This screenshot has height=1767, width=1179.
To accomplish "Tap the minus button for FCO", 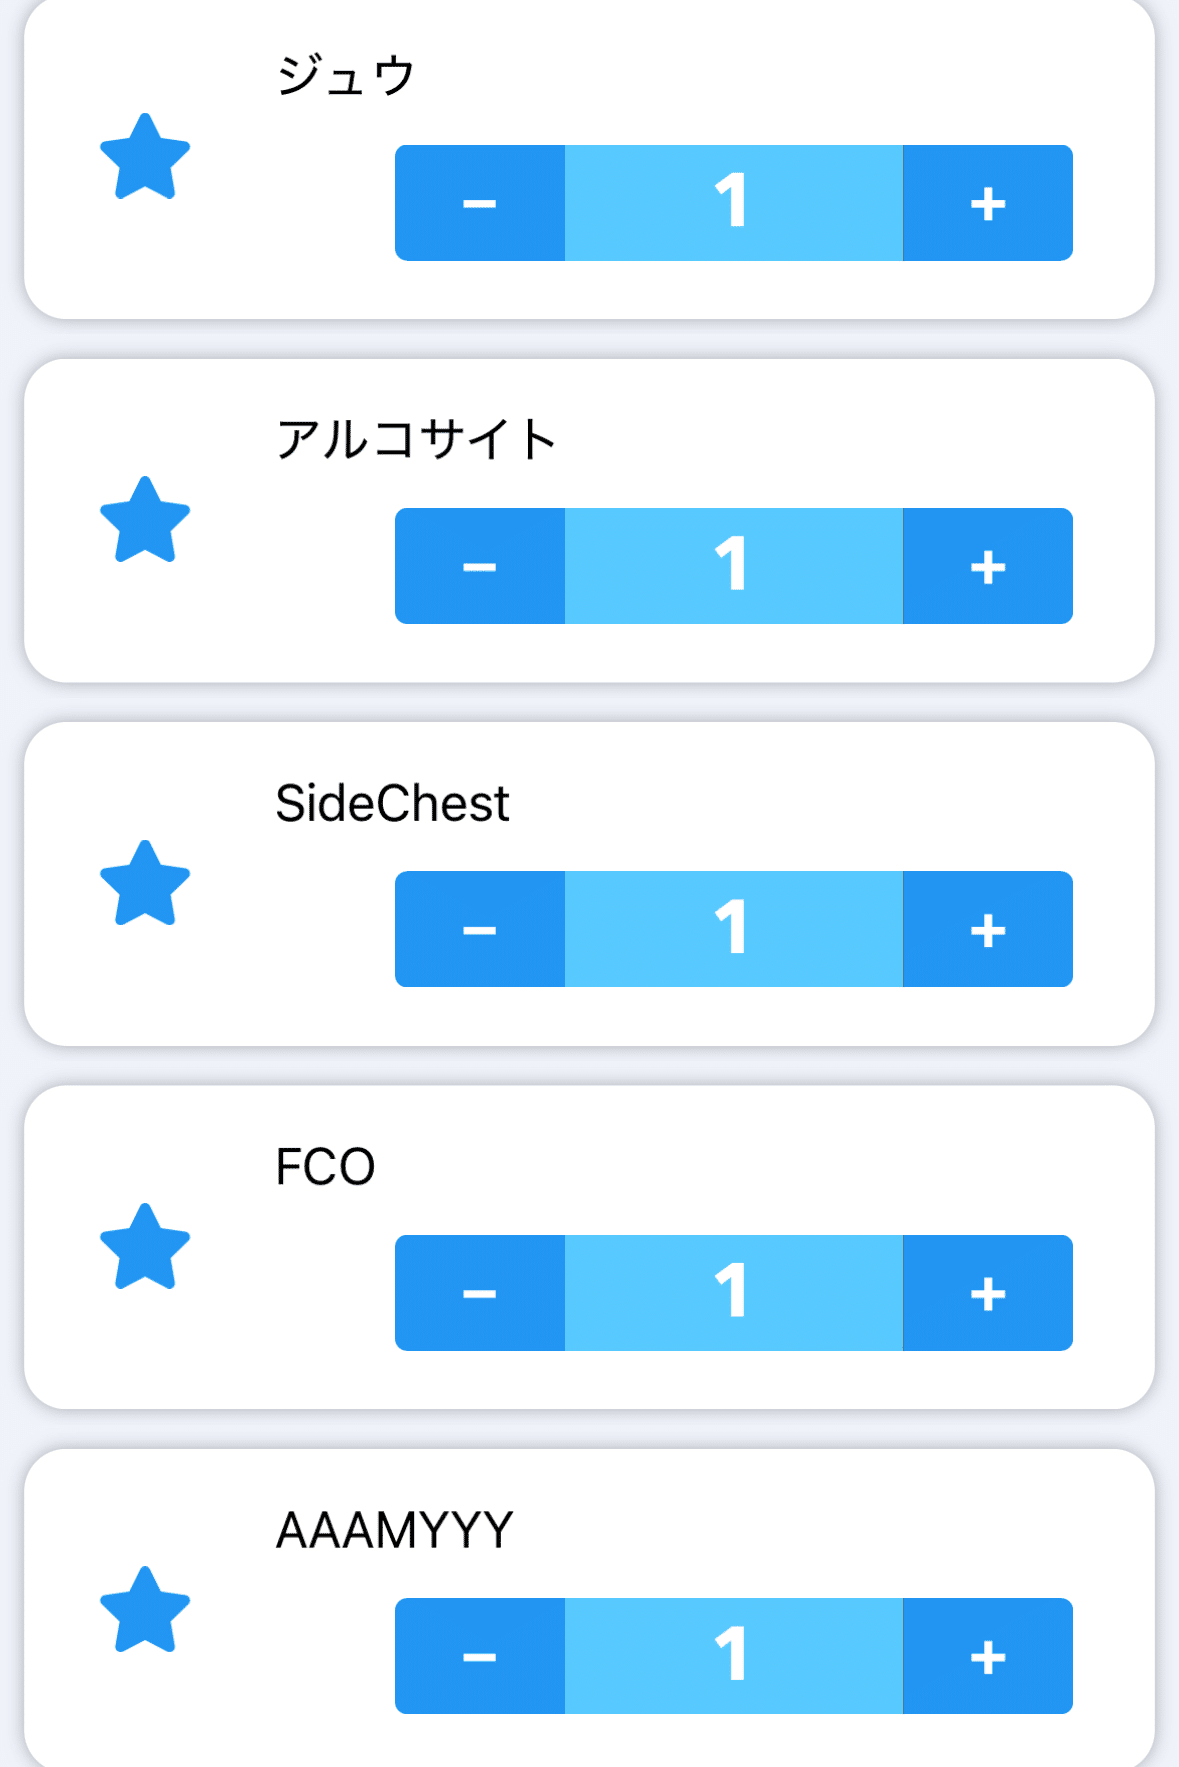I will 480,1293.
